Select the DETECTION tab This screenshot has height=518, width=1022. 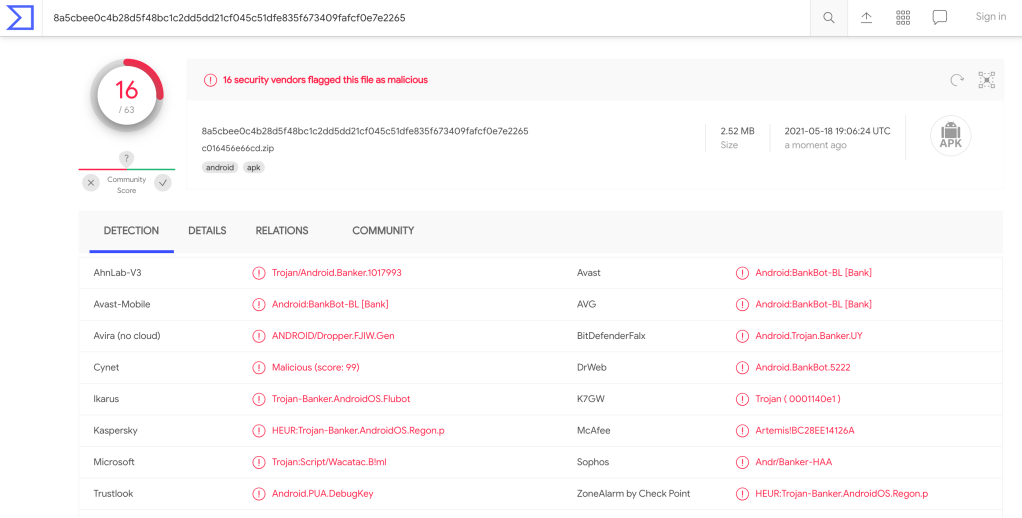click(131, 231)
